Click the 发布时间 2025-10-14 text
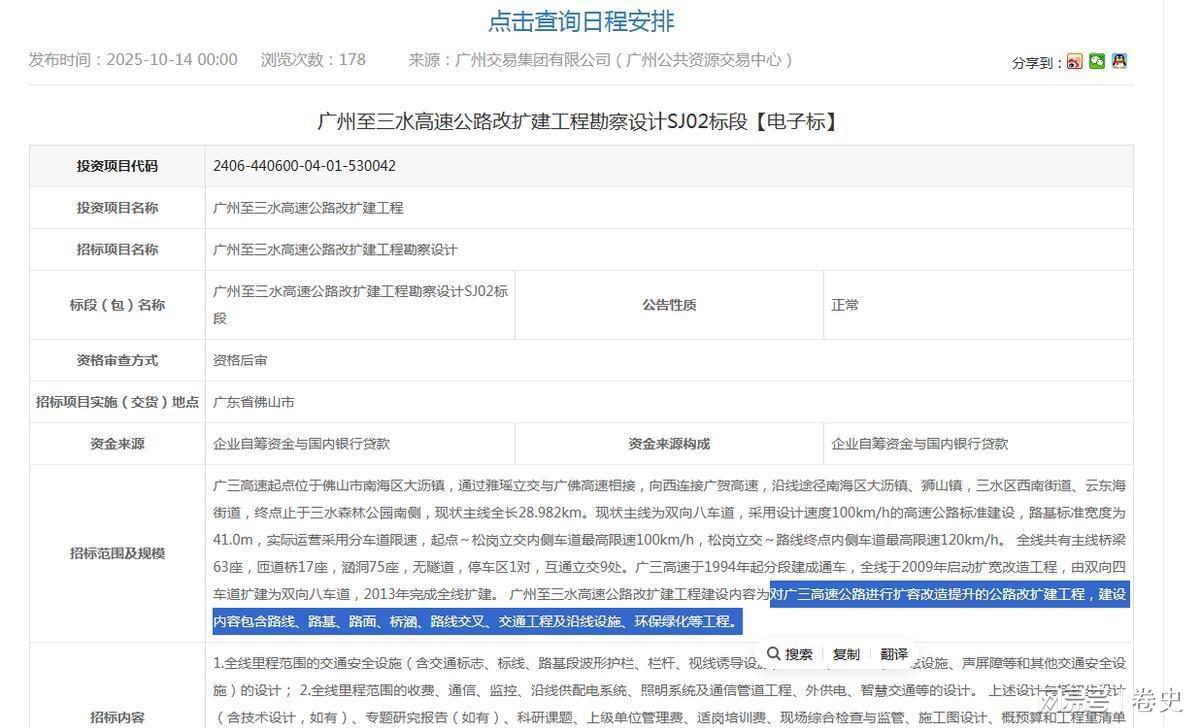1200x728 pixels. pos(133,60)
